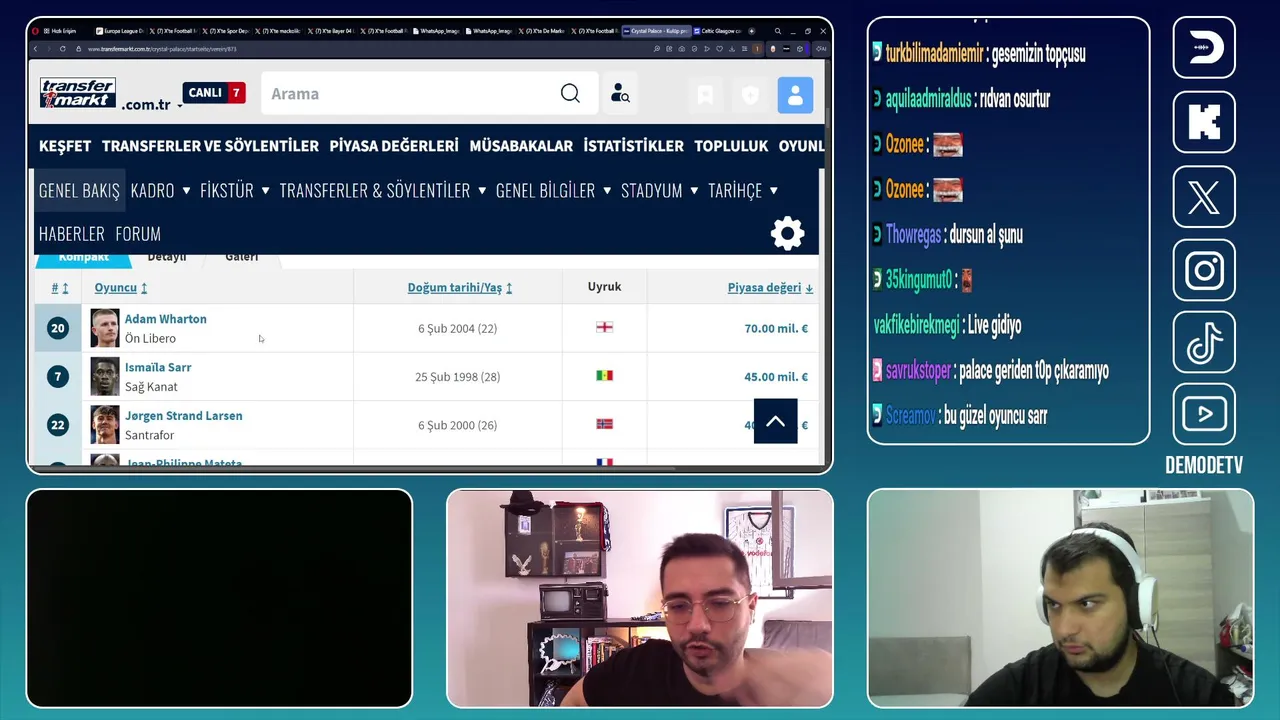This screenshot has width=1280, height=720.
Task: Expand the FİKSTÜR dropdown
Action: (x=235, y=190)
